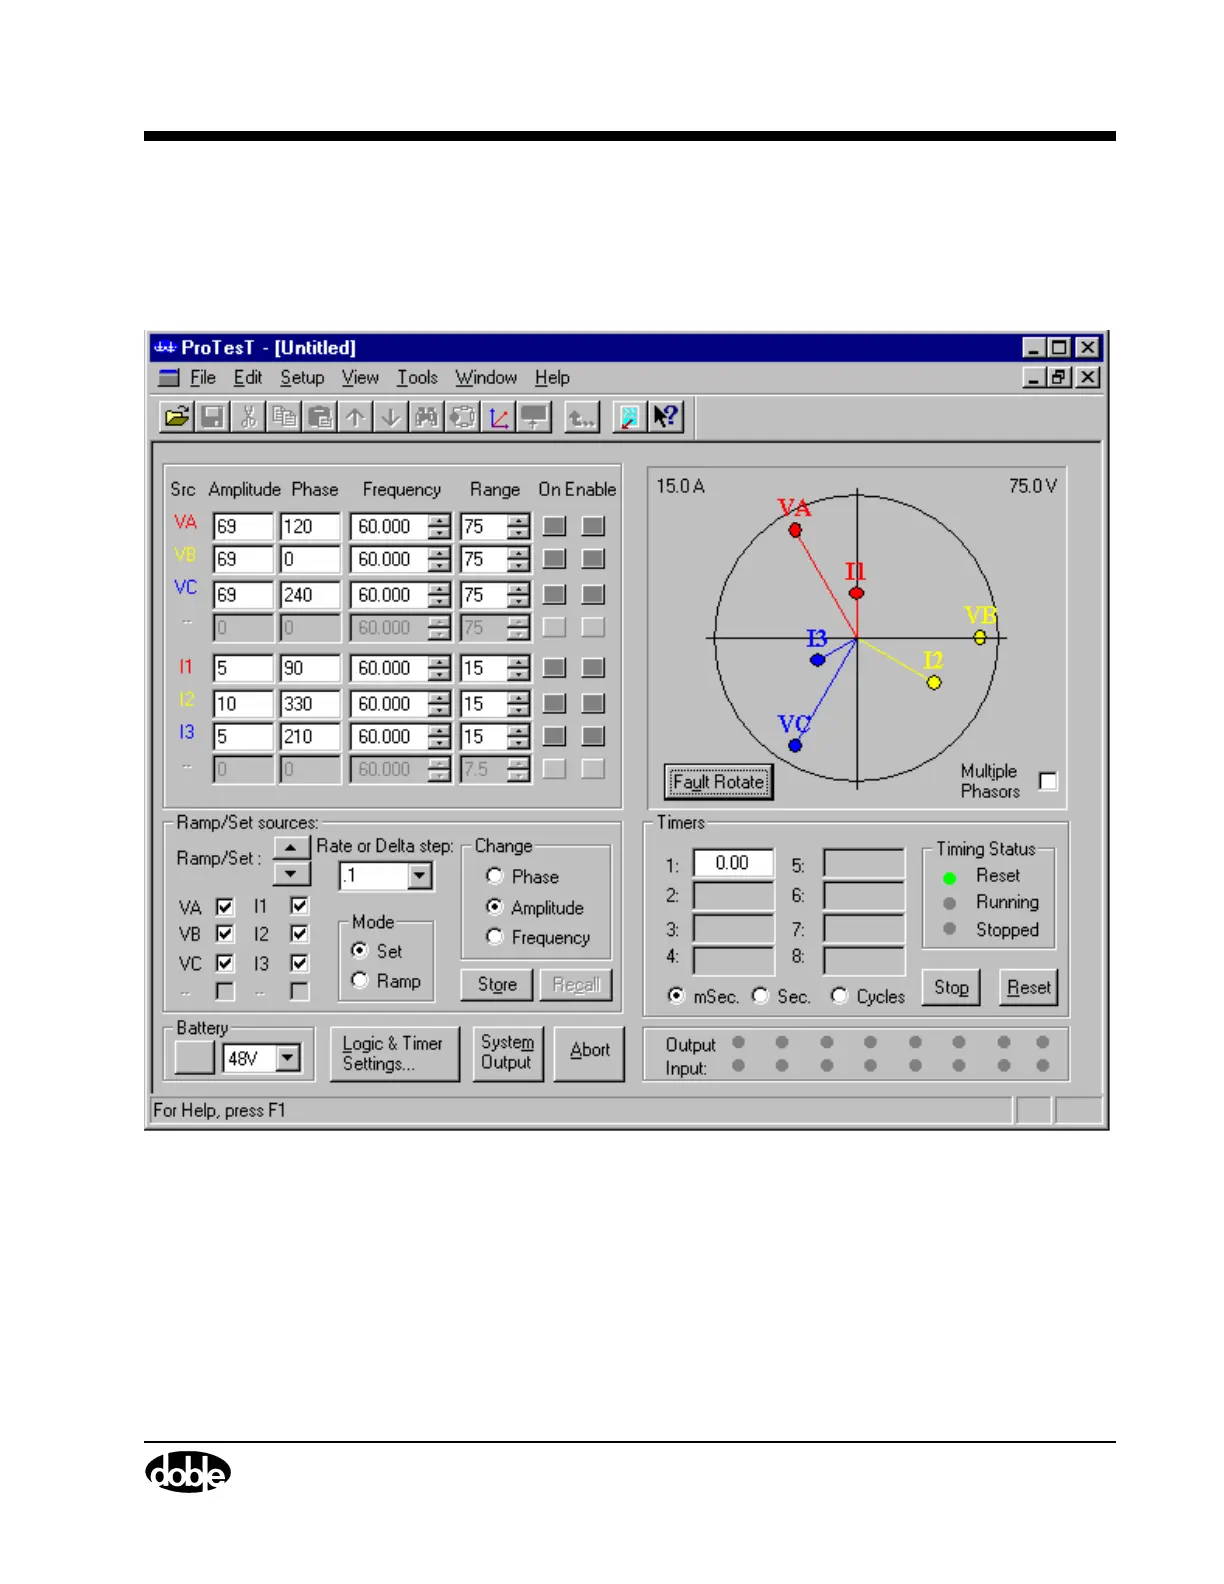
Task: Click I2 frequency spinner arrows
Action: pos(439,704)
